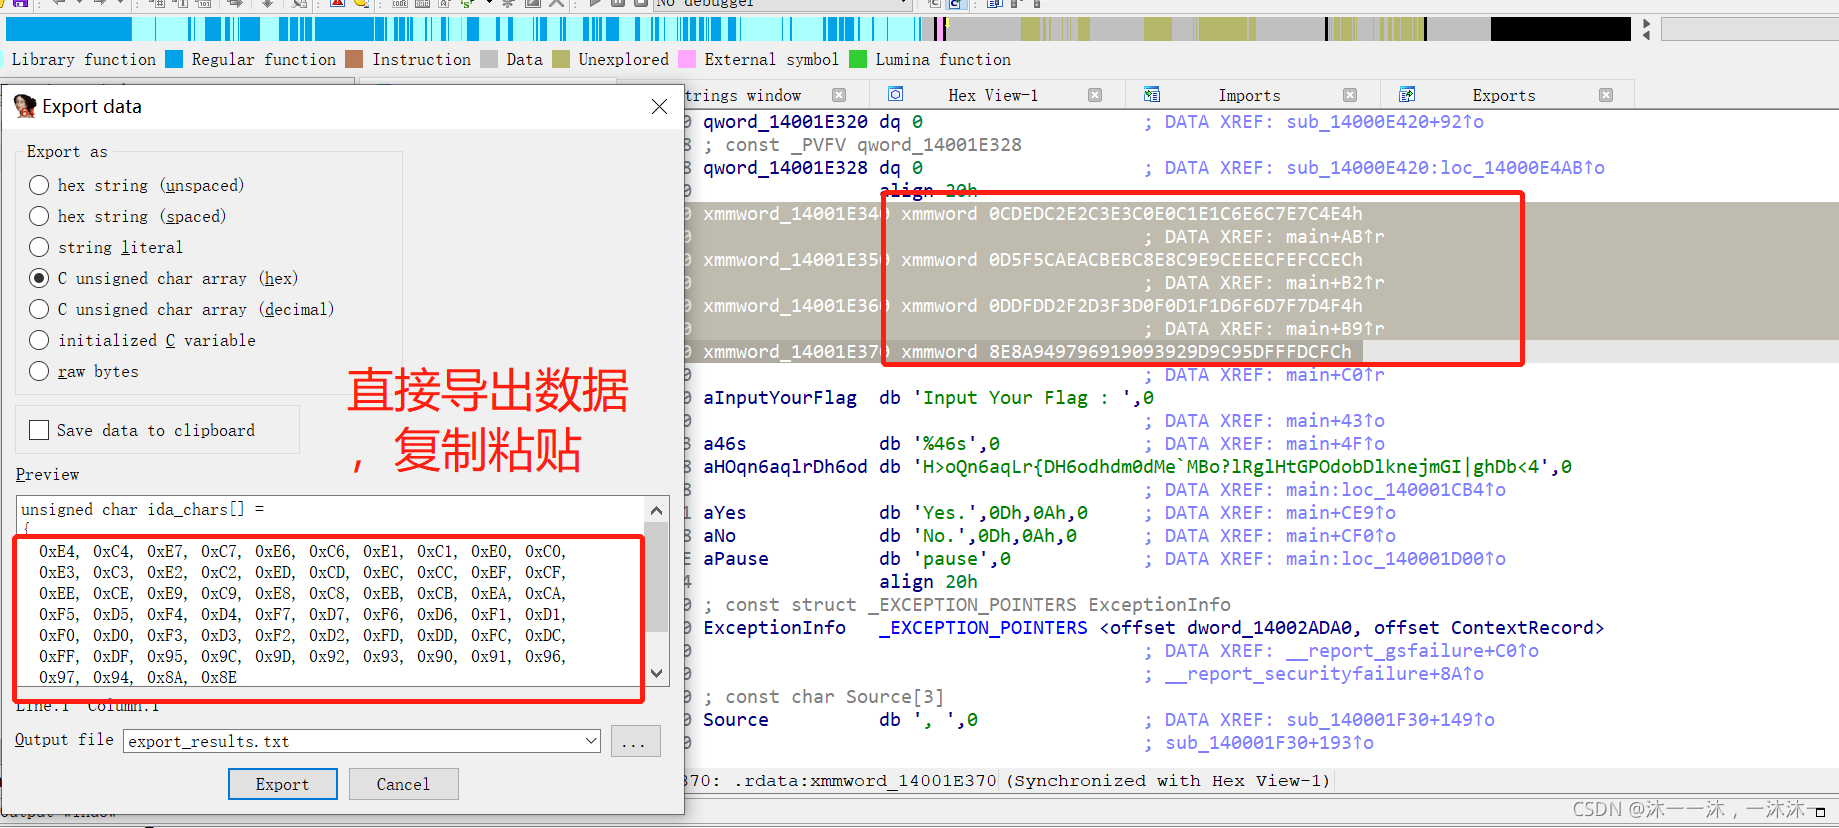Follow xref sub_14000E420+92
1839x828 pixels.
tap(1385, 121)
